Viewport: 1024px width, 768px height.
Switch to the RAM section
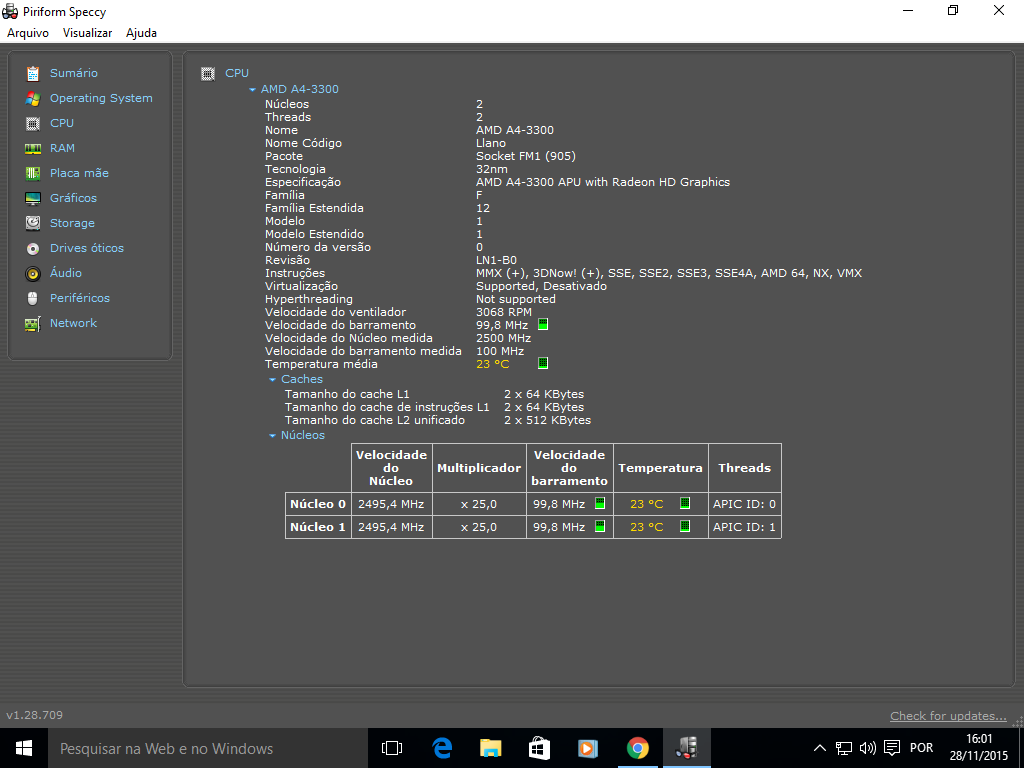coord(62,148)
